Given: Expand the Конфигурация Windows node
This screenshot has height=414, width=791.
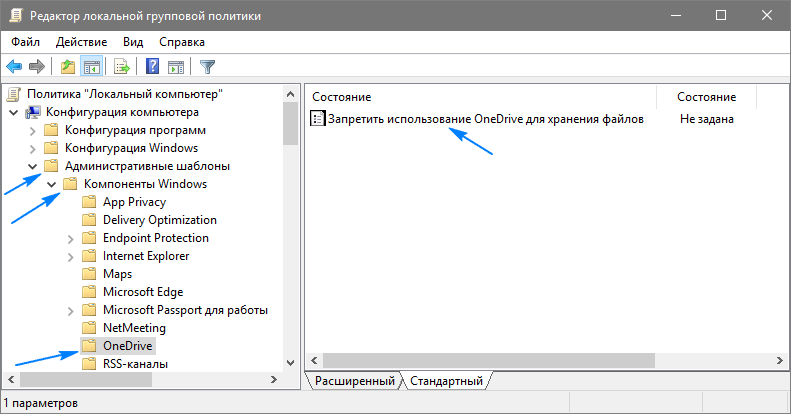Looking at the screenshot, I should pyautogui.click(x=33, y=149).
